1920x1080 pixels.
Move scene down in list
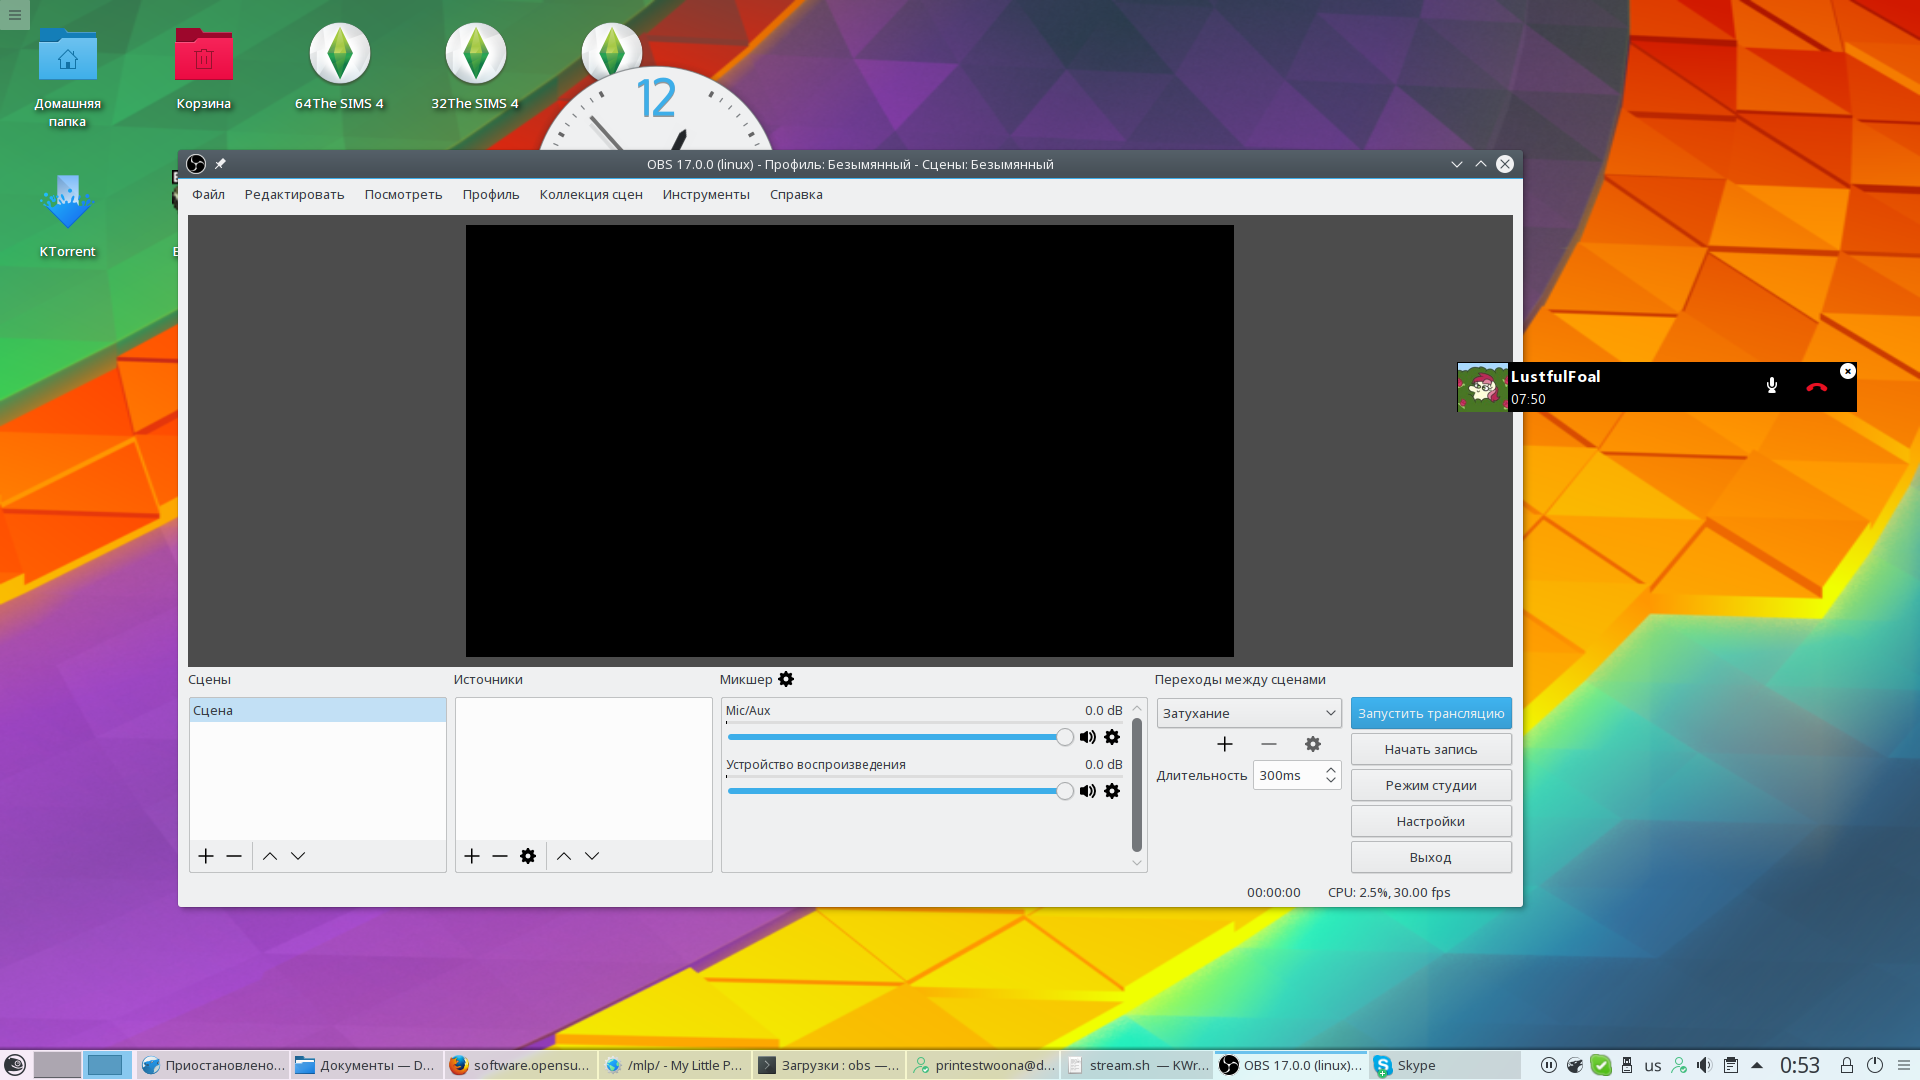pyautogui.click(x=298, y=856)
